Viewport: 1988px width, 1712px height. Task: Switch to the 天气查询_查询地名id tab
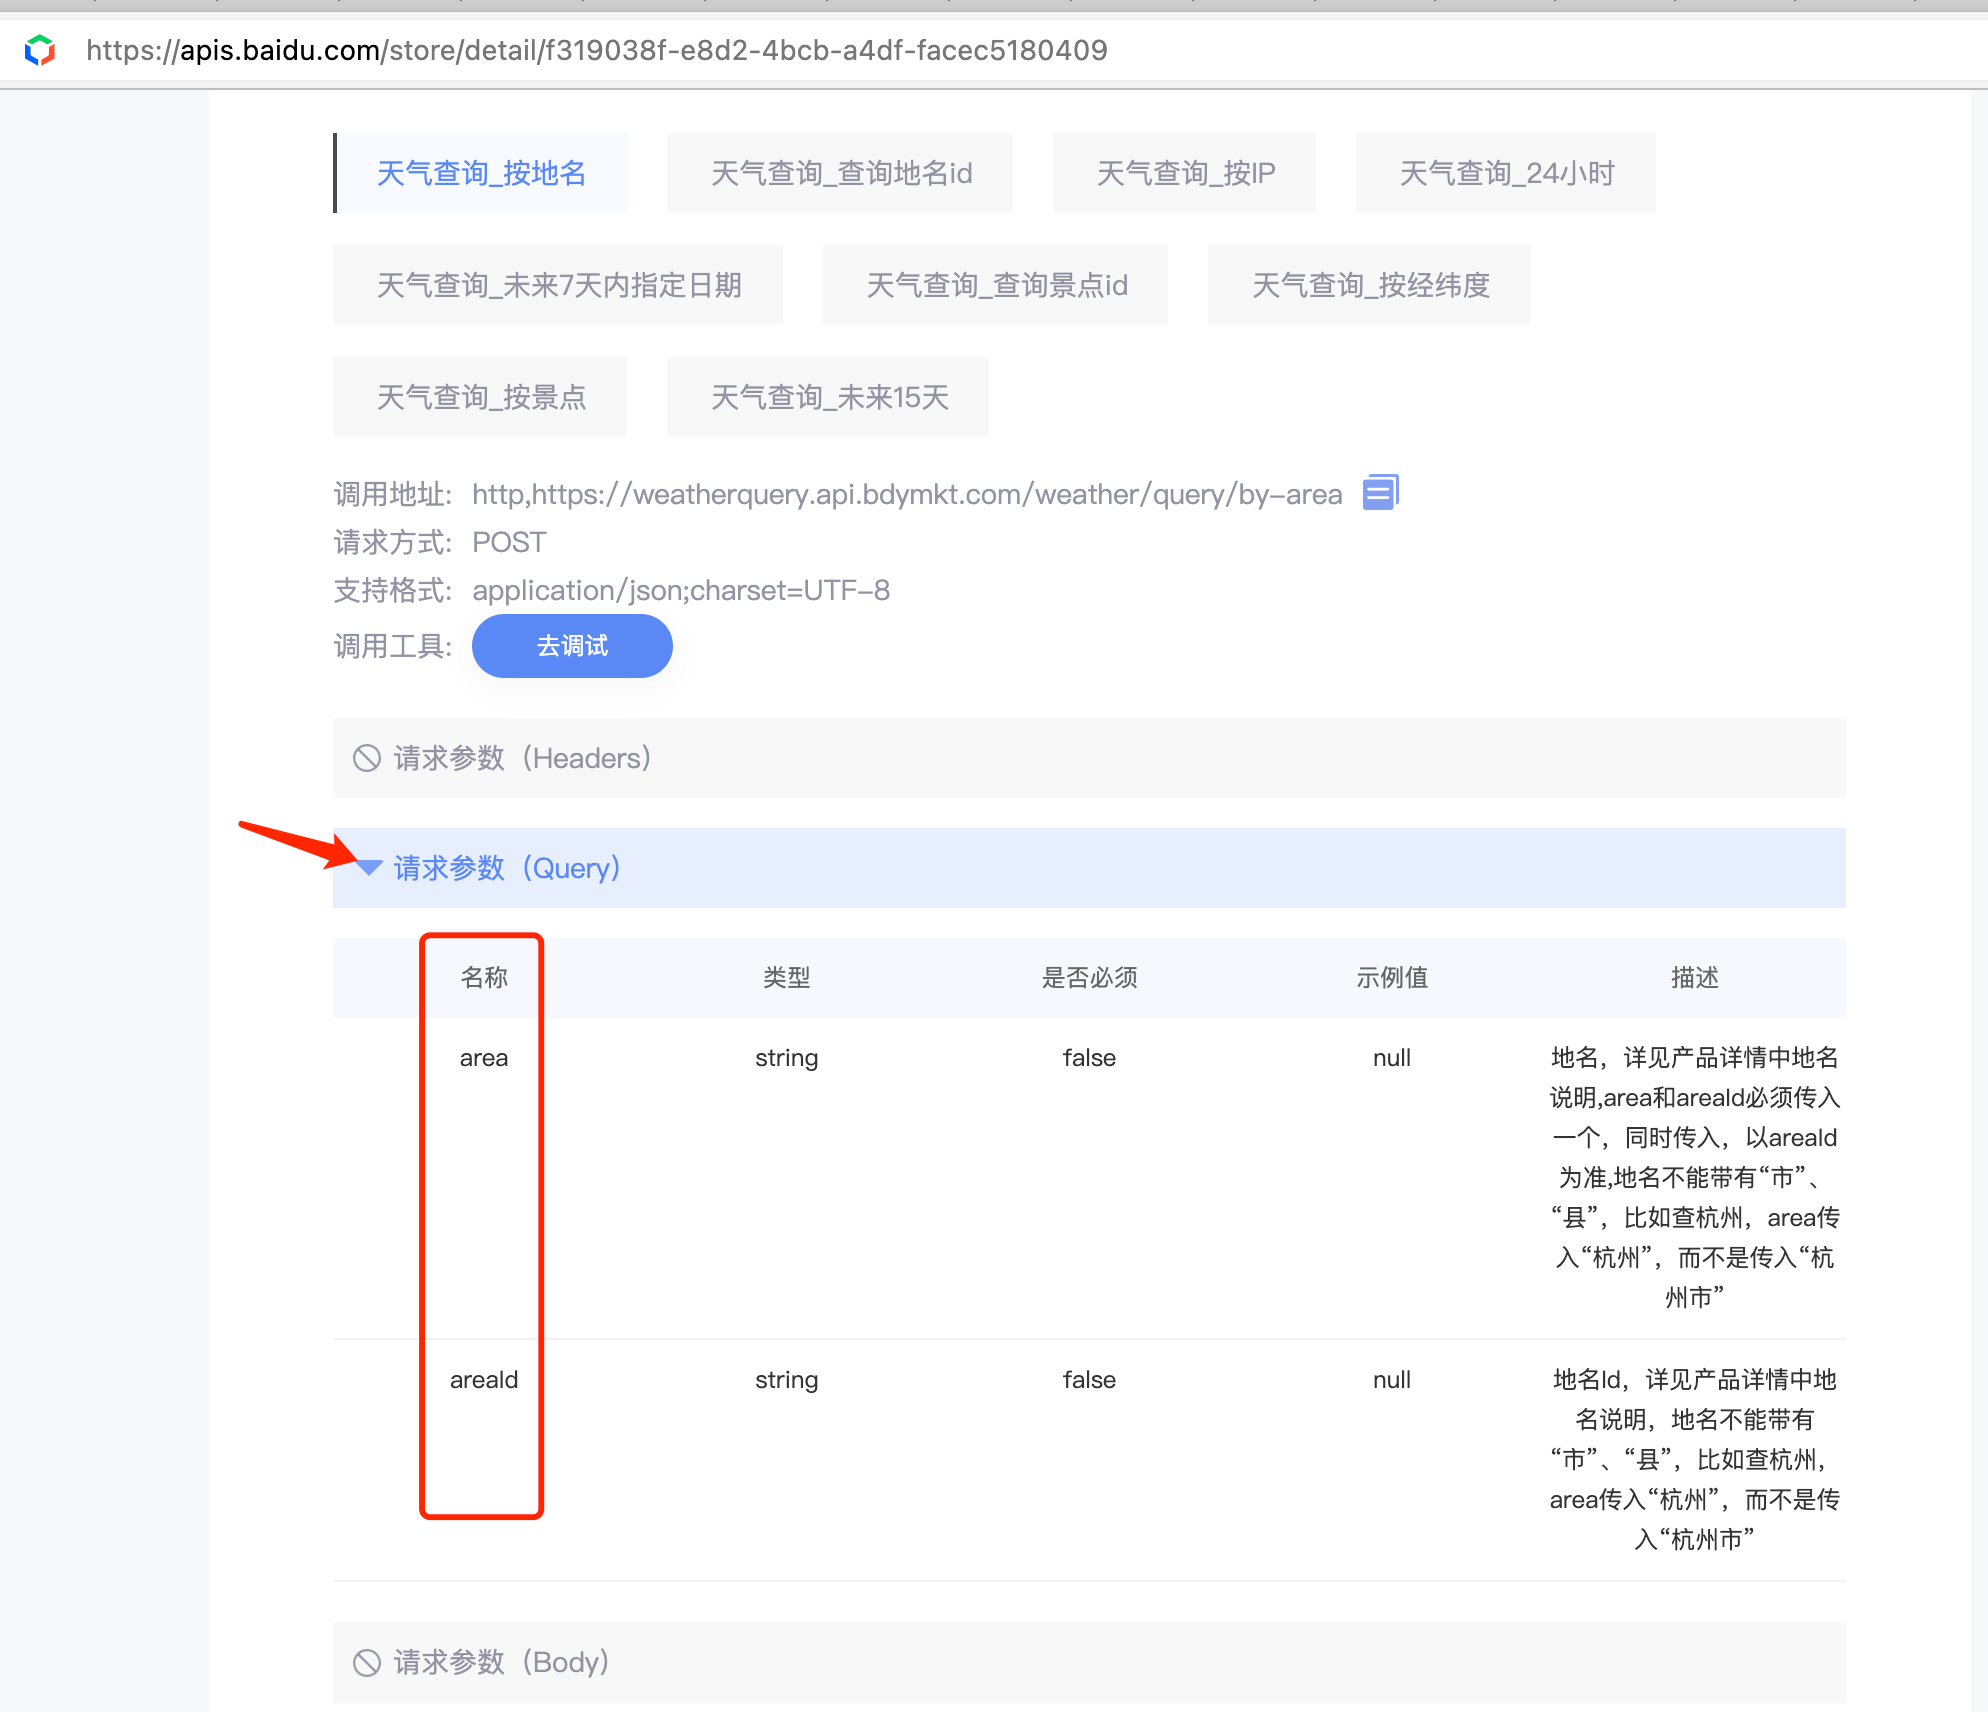pyautogui.click(x=840, y=173)
